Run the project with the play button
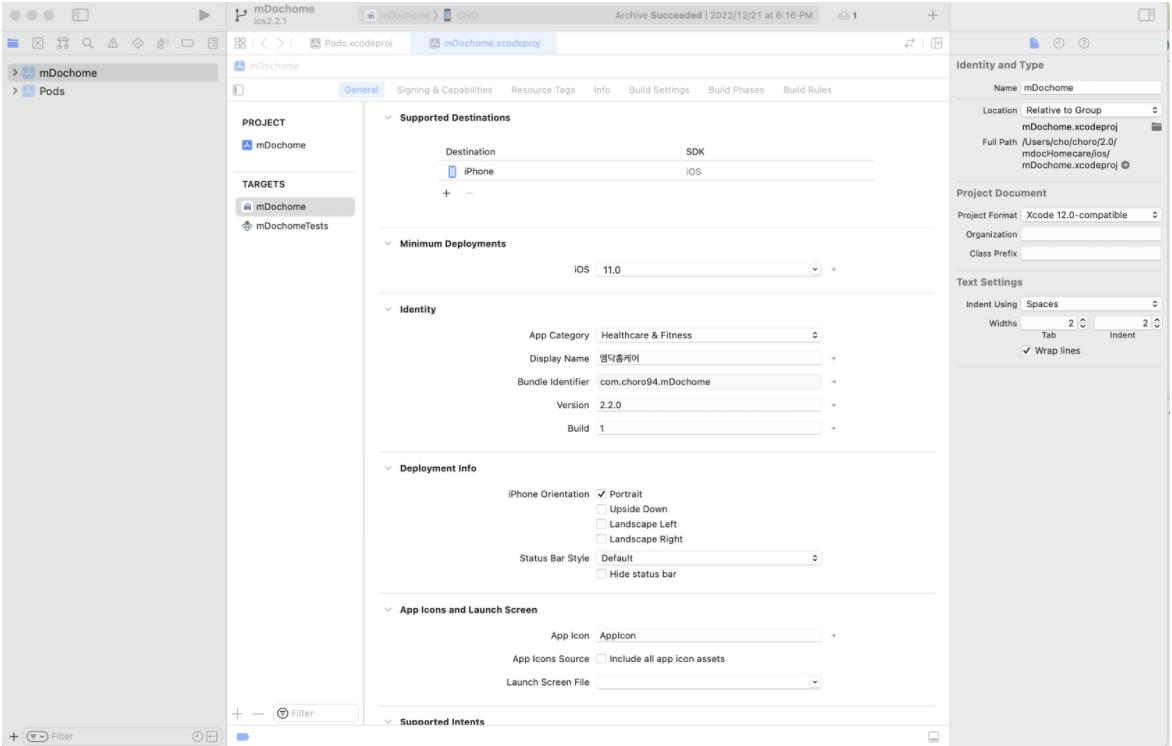The height and width of the screenshot is (746, 1172). tap(204, 15)
